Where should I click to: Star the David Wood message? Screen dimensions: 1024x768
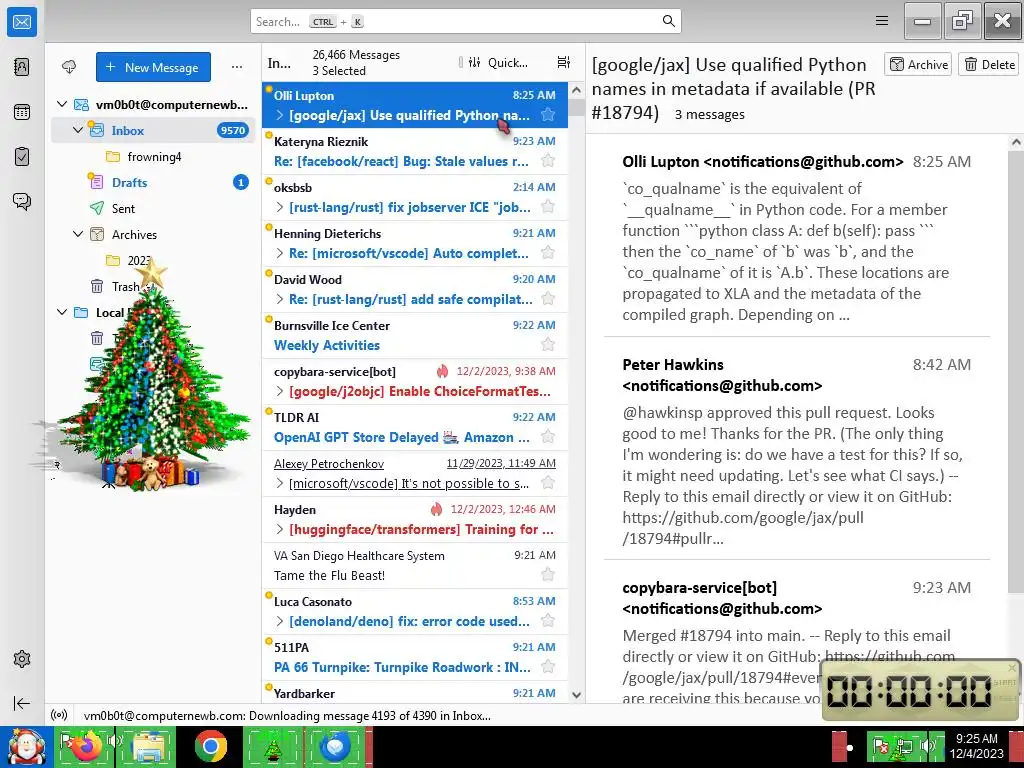(x=548, y=299)
